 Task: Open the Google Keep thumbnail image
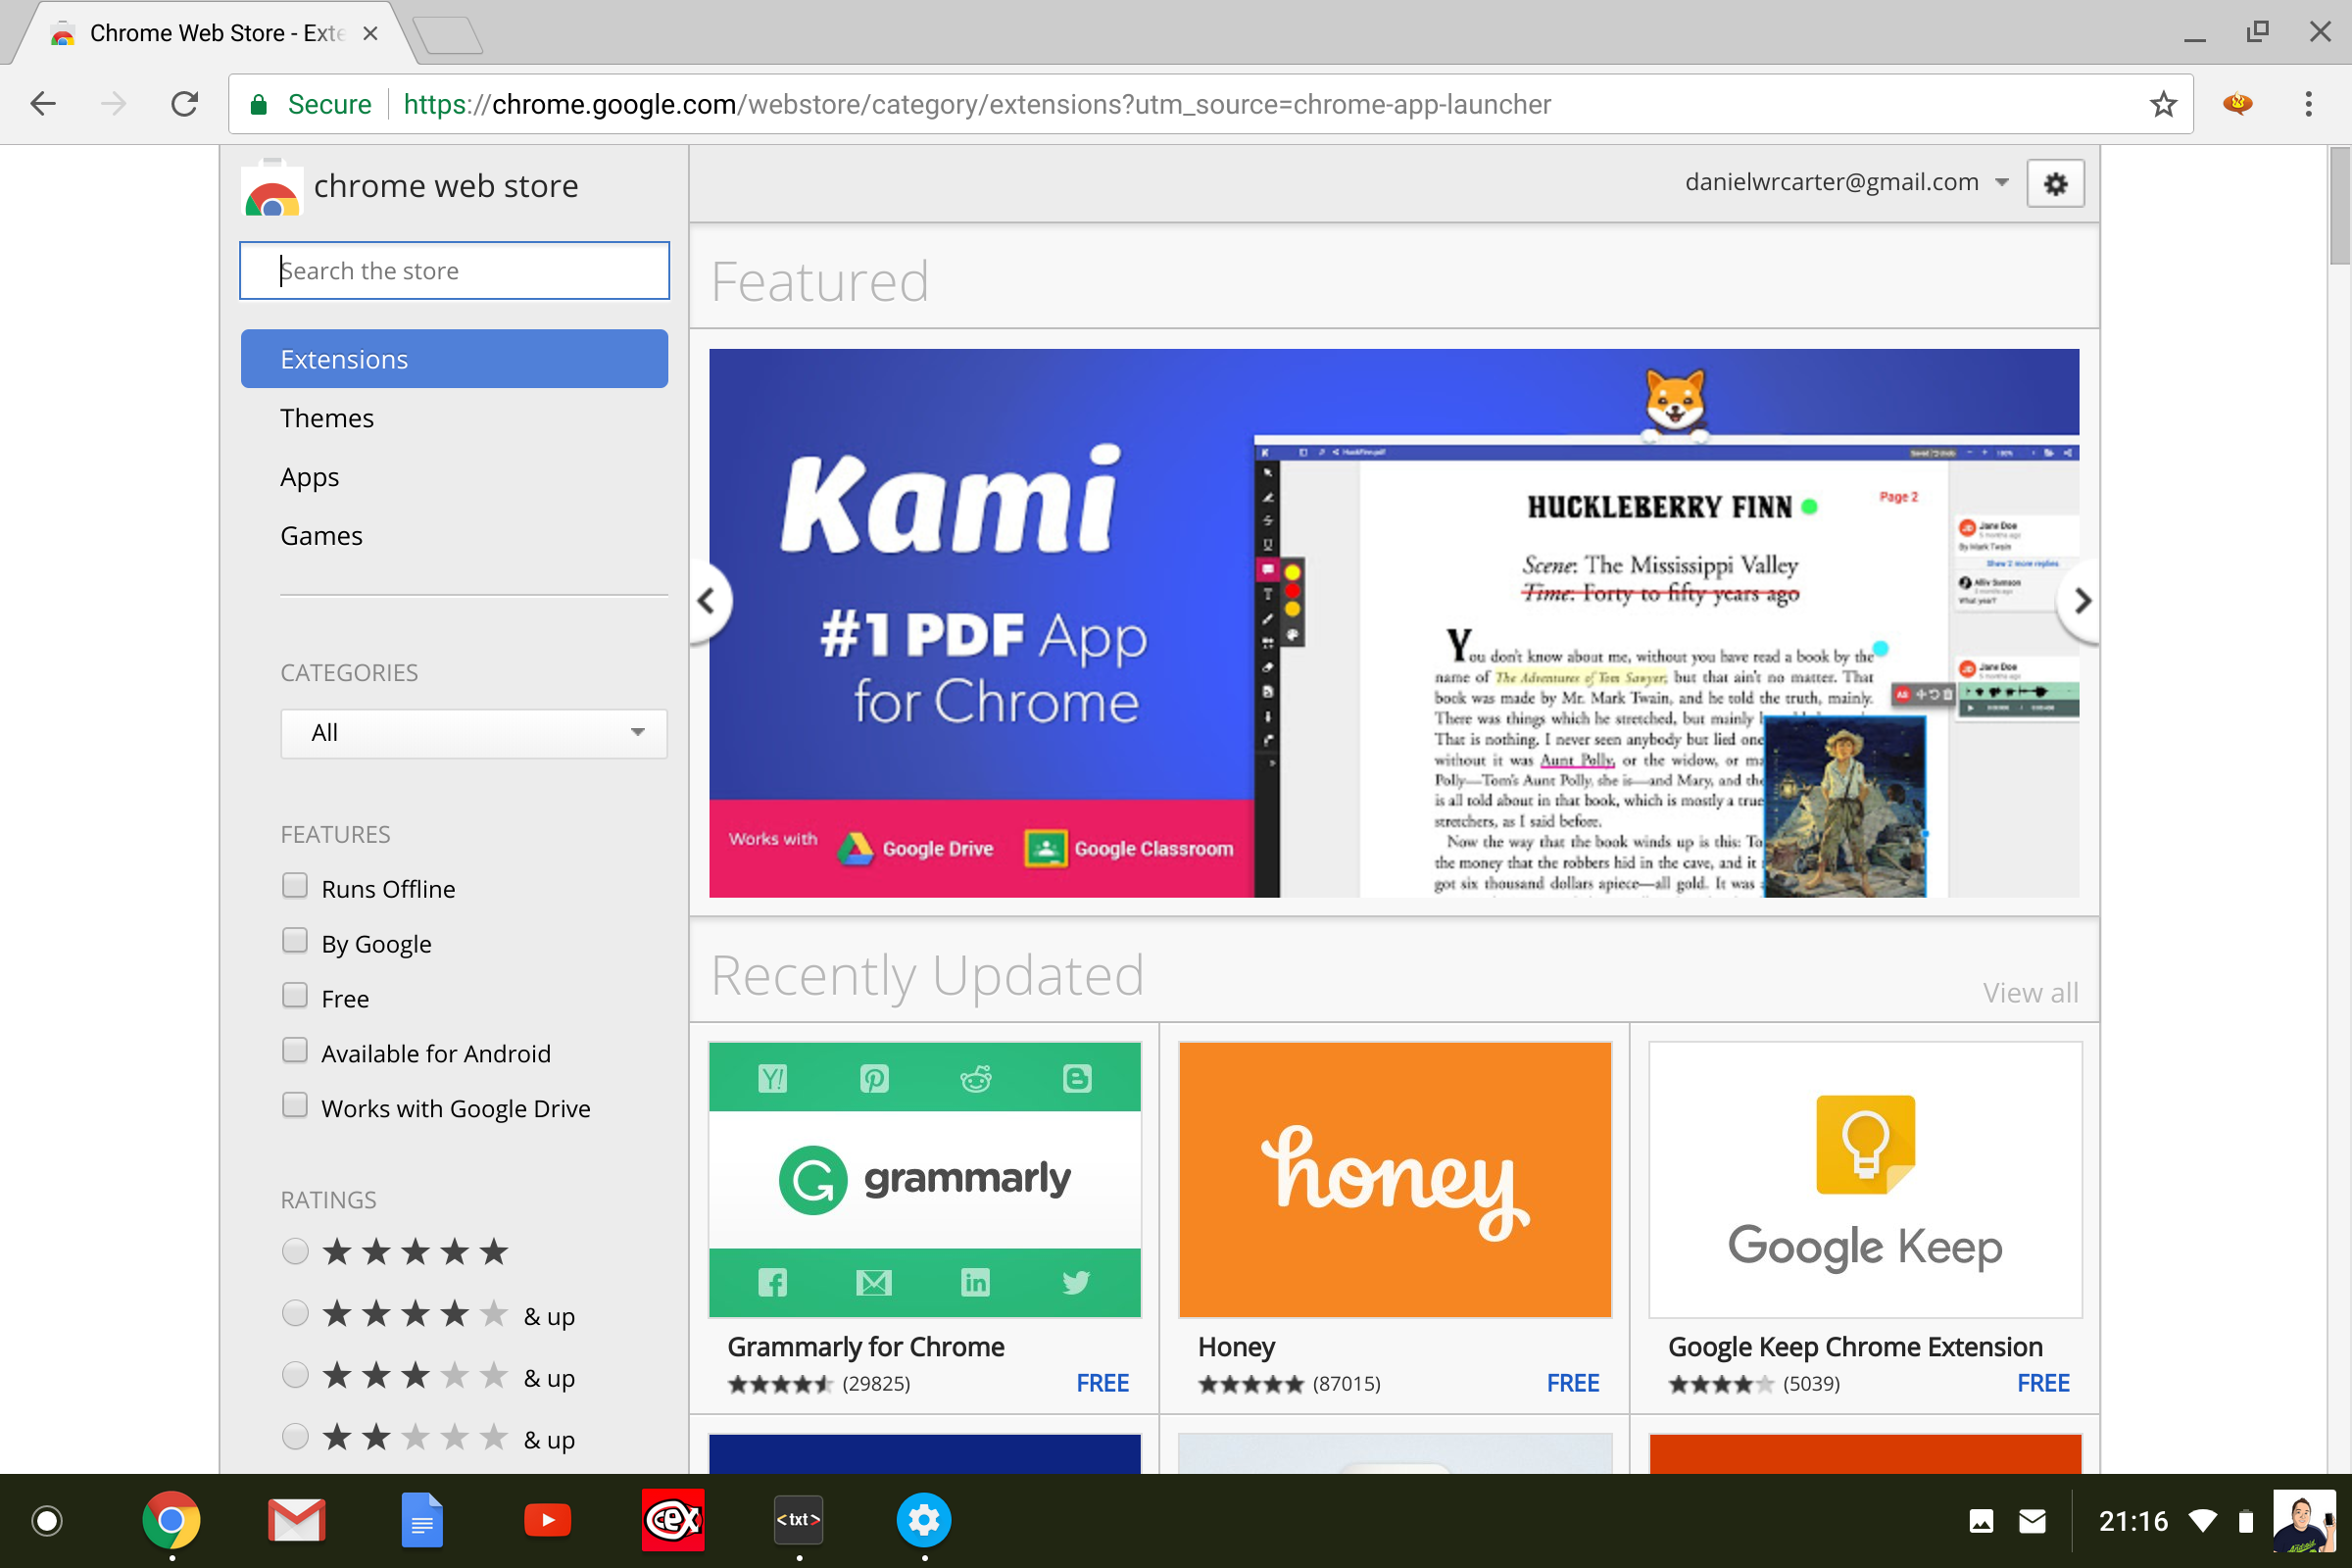1865,1180
